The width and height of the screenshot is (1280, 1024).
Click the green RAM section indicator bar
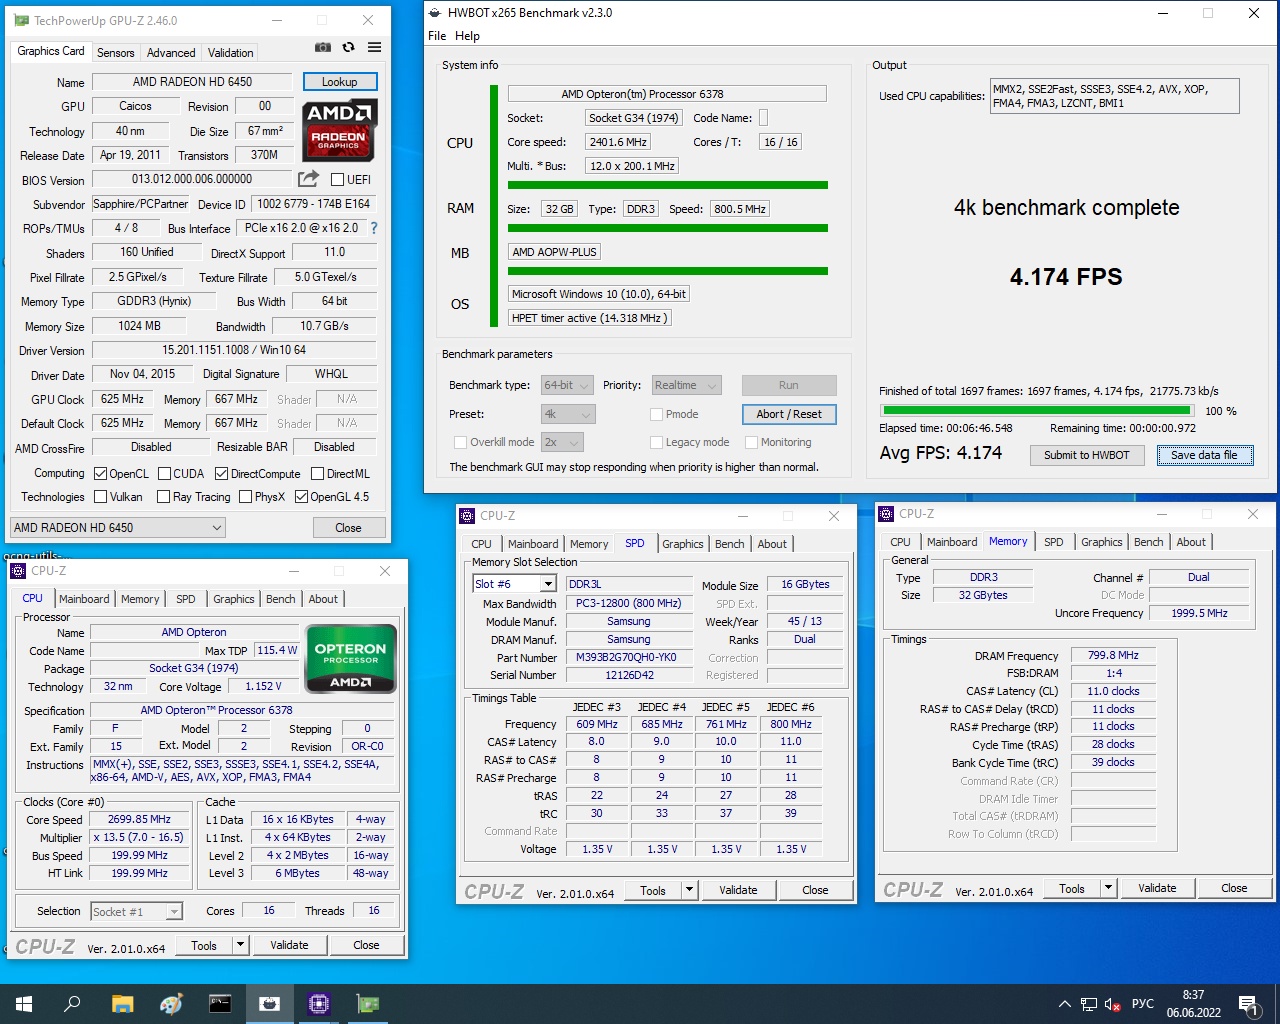click(x=668, y=228)
